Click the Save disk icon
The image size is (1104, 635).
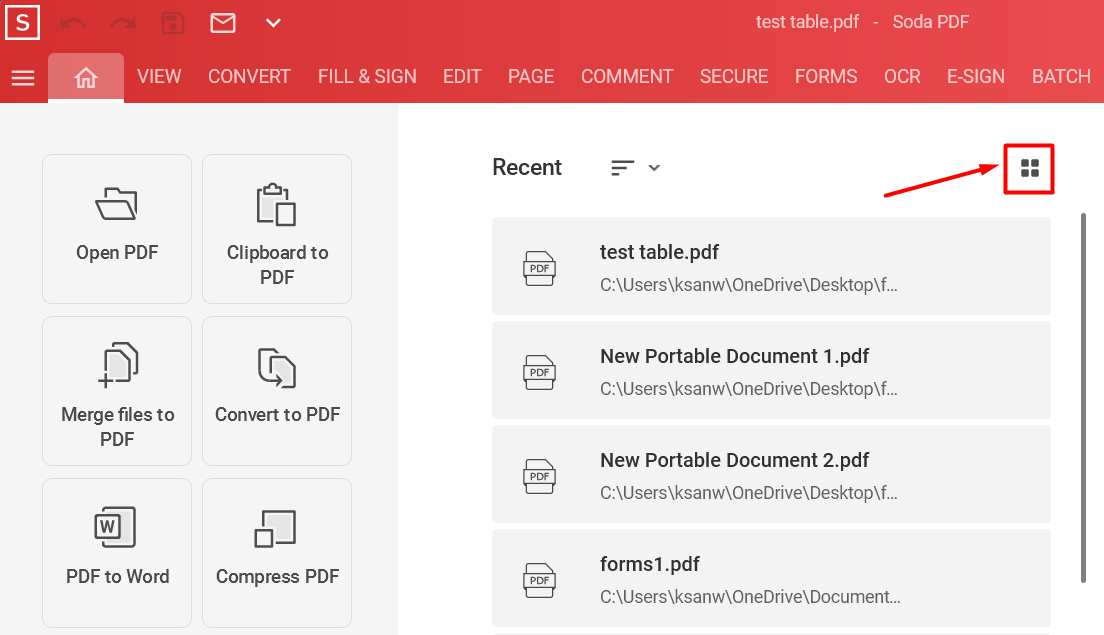click(x=173, y=23)
